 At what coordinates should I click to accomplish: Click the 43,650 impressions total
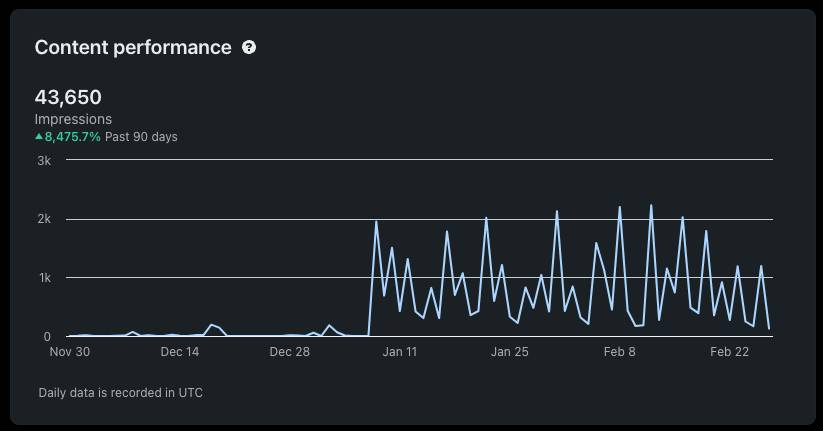tap(68, 97)
